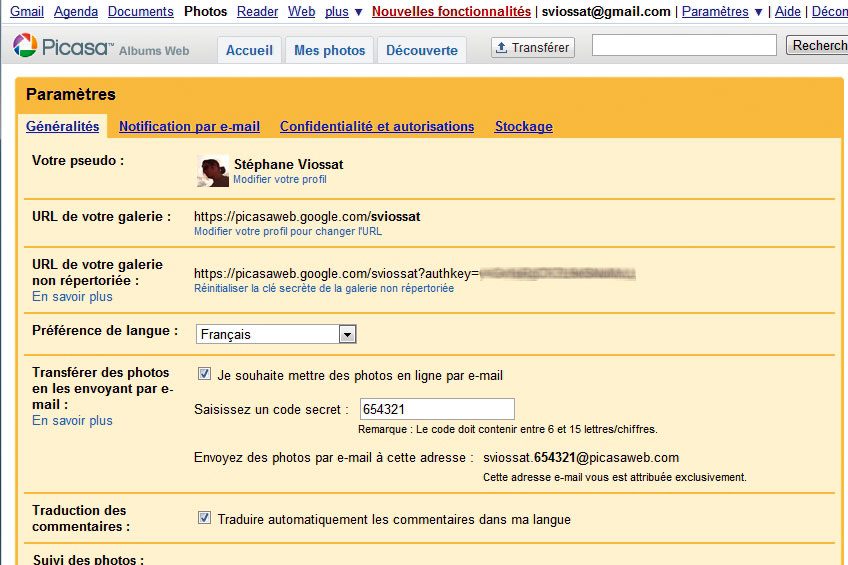Viewport: 848px width, 565px height.
Task: Open the Agenda link
Action: click(76, 11)
